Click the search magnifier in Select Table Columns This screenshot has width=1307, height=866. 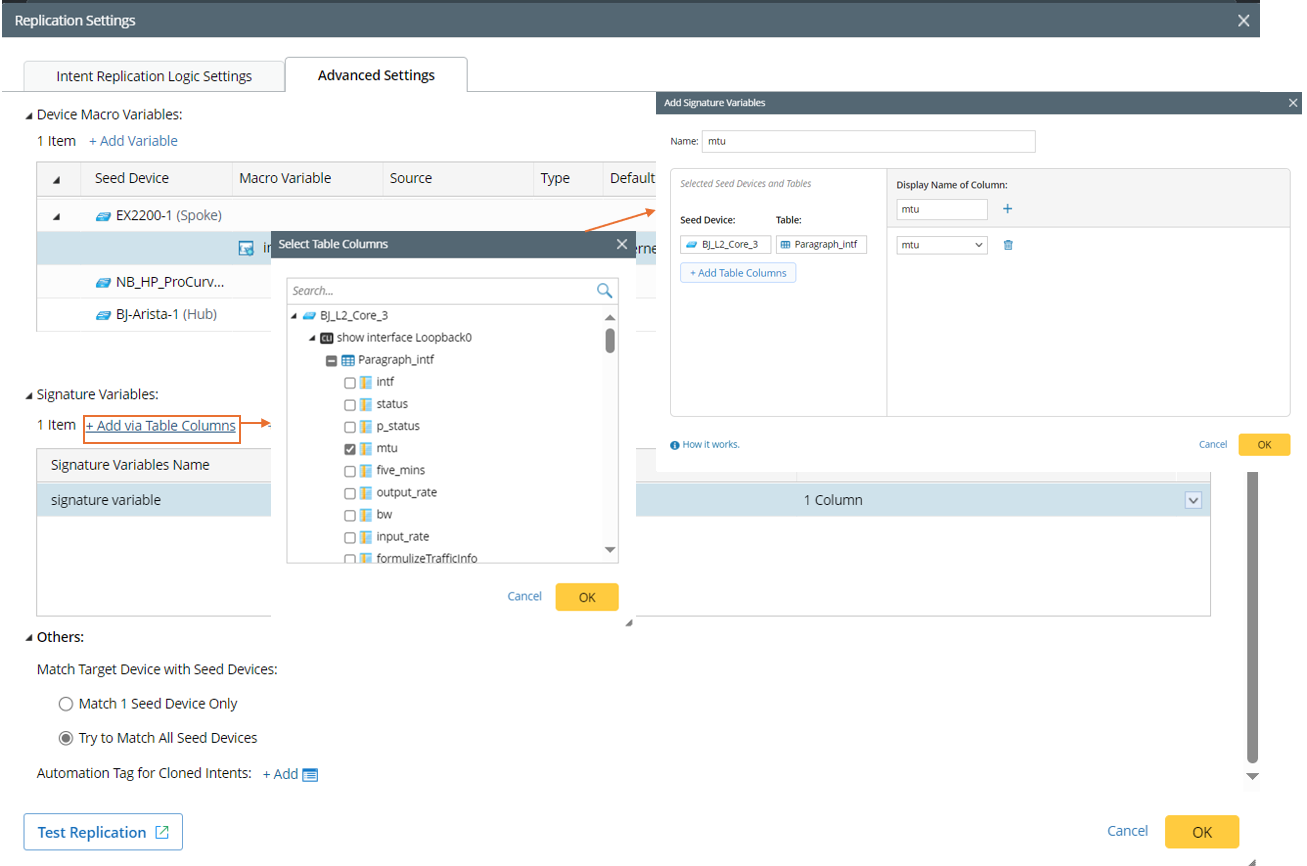pos(604,291)
